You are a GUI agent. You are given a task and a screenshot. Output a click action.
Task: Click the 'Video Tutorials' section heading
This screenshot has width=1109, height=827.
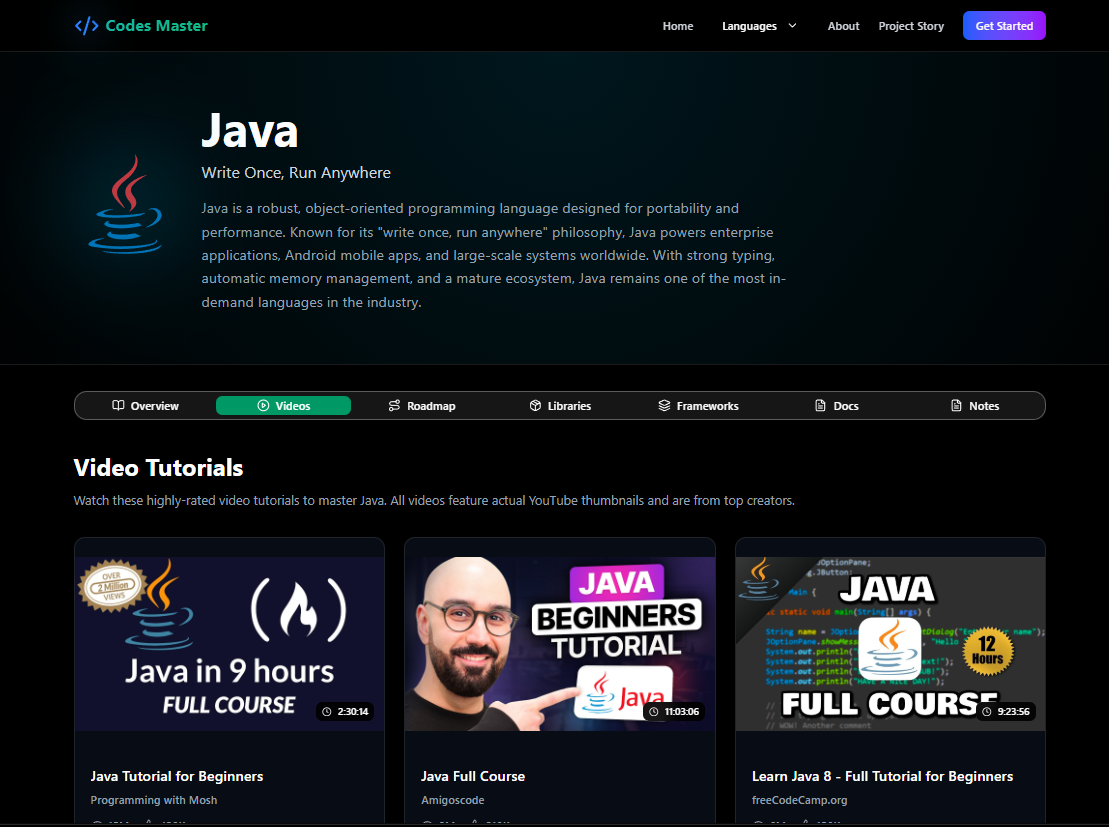click(158, 468)
